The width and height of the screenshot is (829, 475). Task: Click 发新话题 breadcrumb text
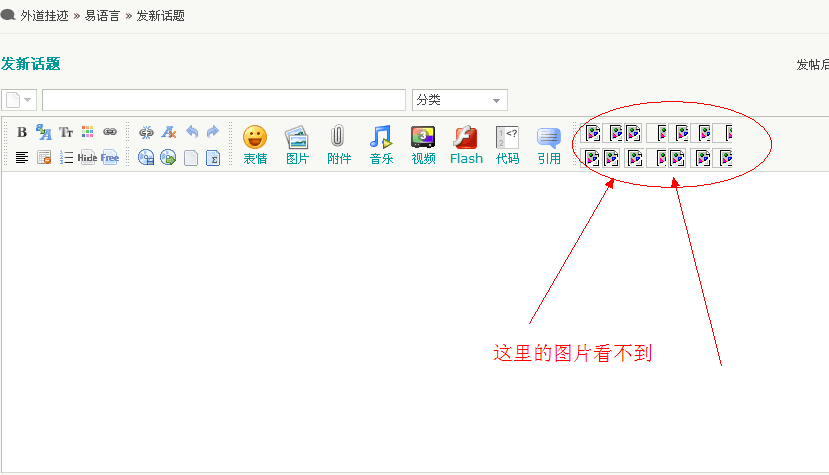[x=161, y=16]
